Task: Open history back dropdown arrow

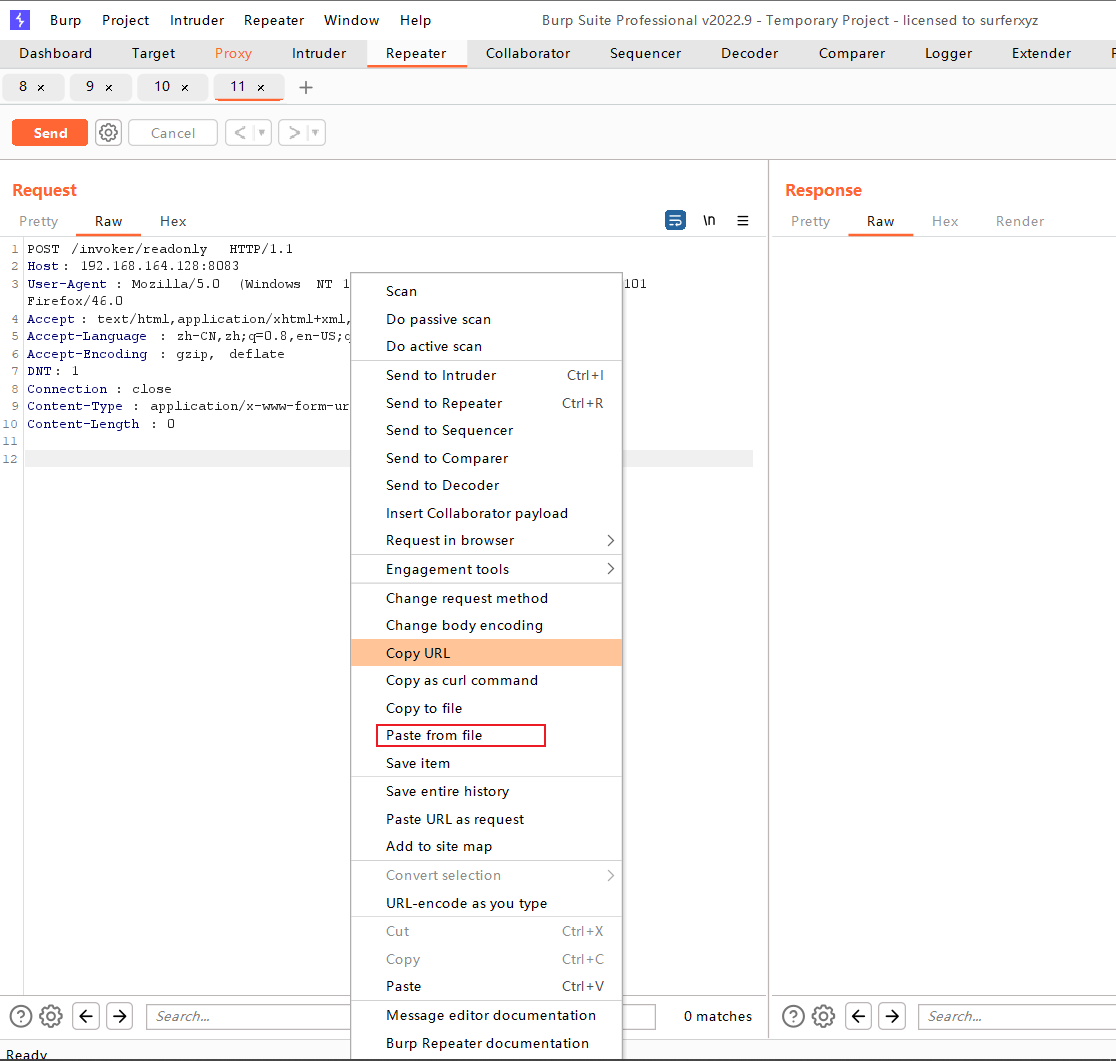Action: (x=262, y=133)
